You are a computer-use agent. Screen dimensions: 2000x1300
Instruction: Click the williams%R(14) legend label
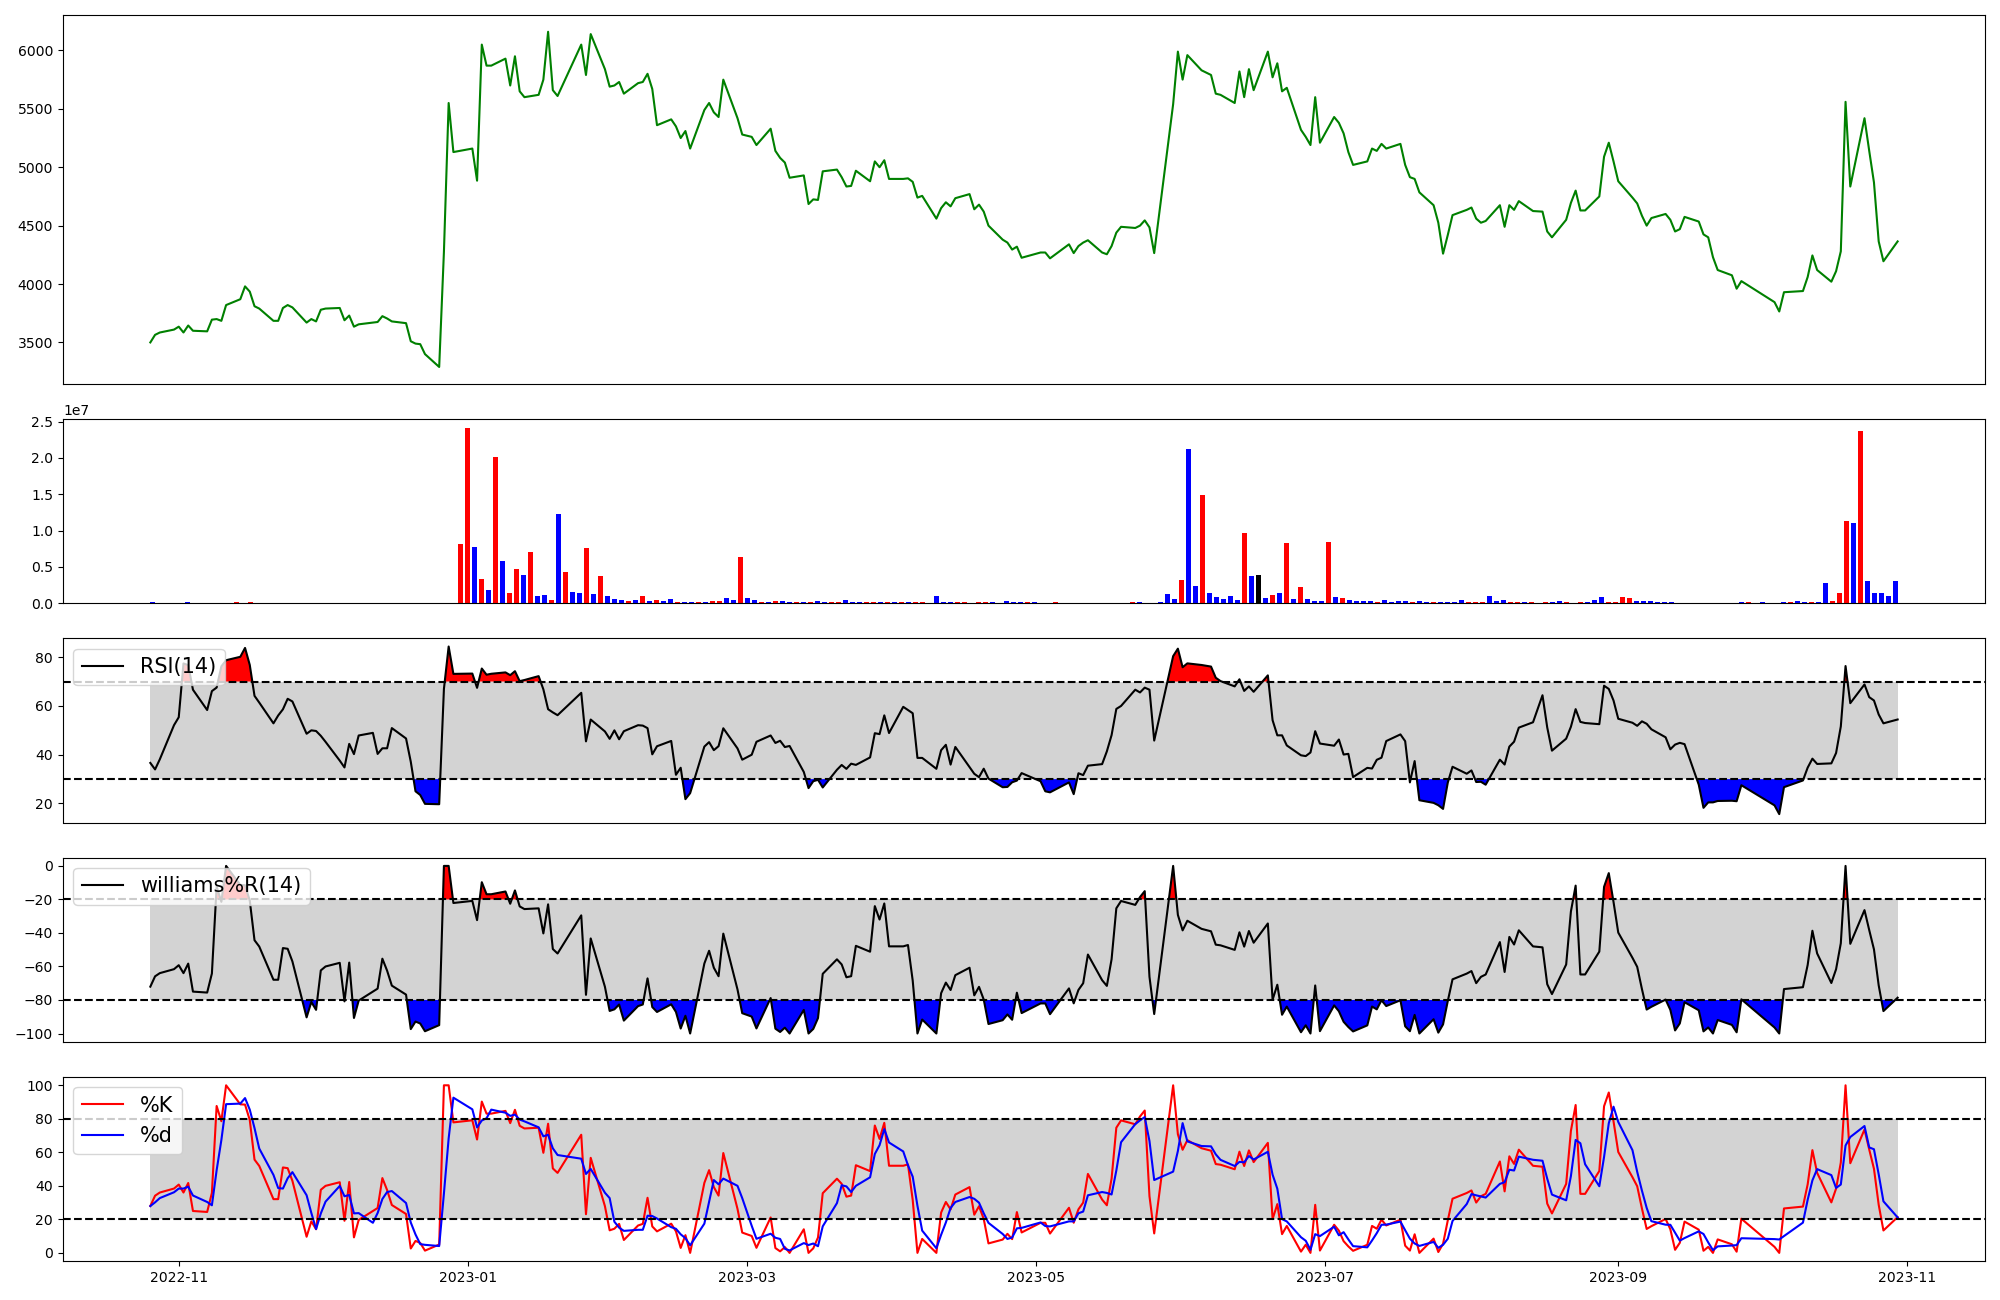[x=220, y=885]
